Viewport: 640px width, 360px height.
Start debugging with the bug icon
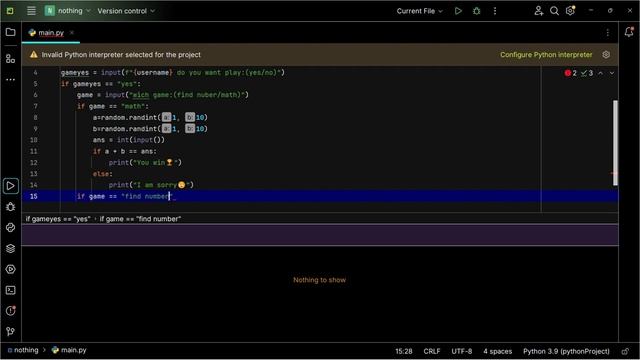tap(476, 11)
